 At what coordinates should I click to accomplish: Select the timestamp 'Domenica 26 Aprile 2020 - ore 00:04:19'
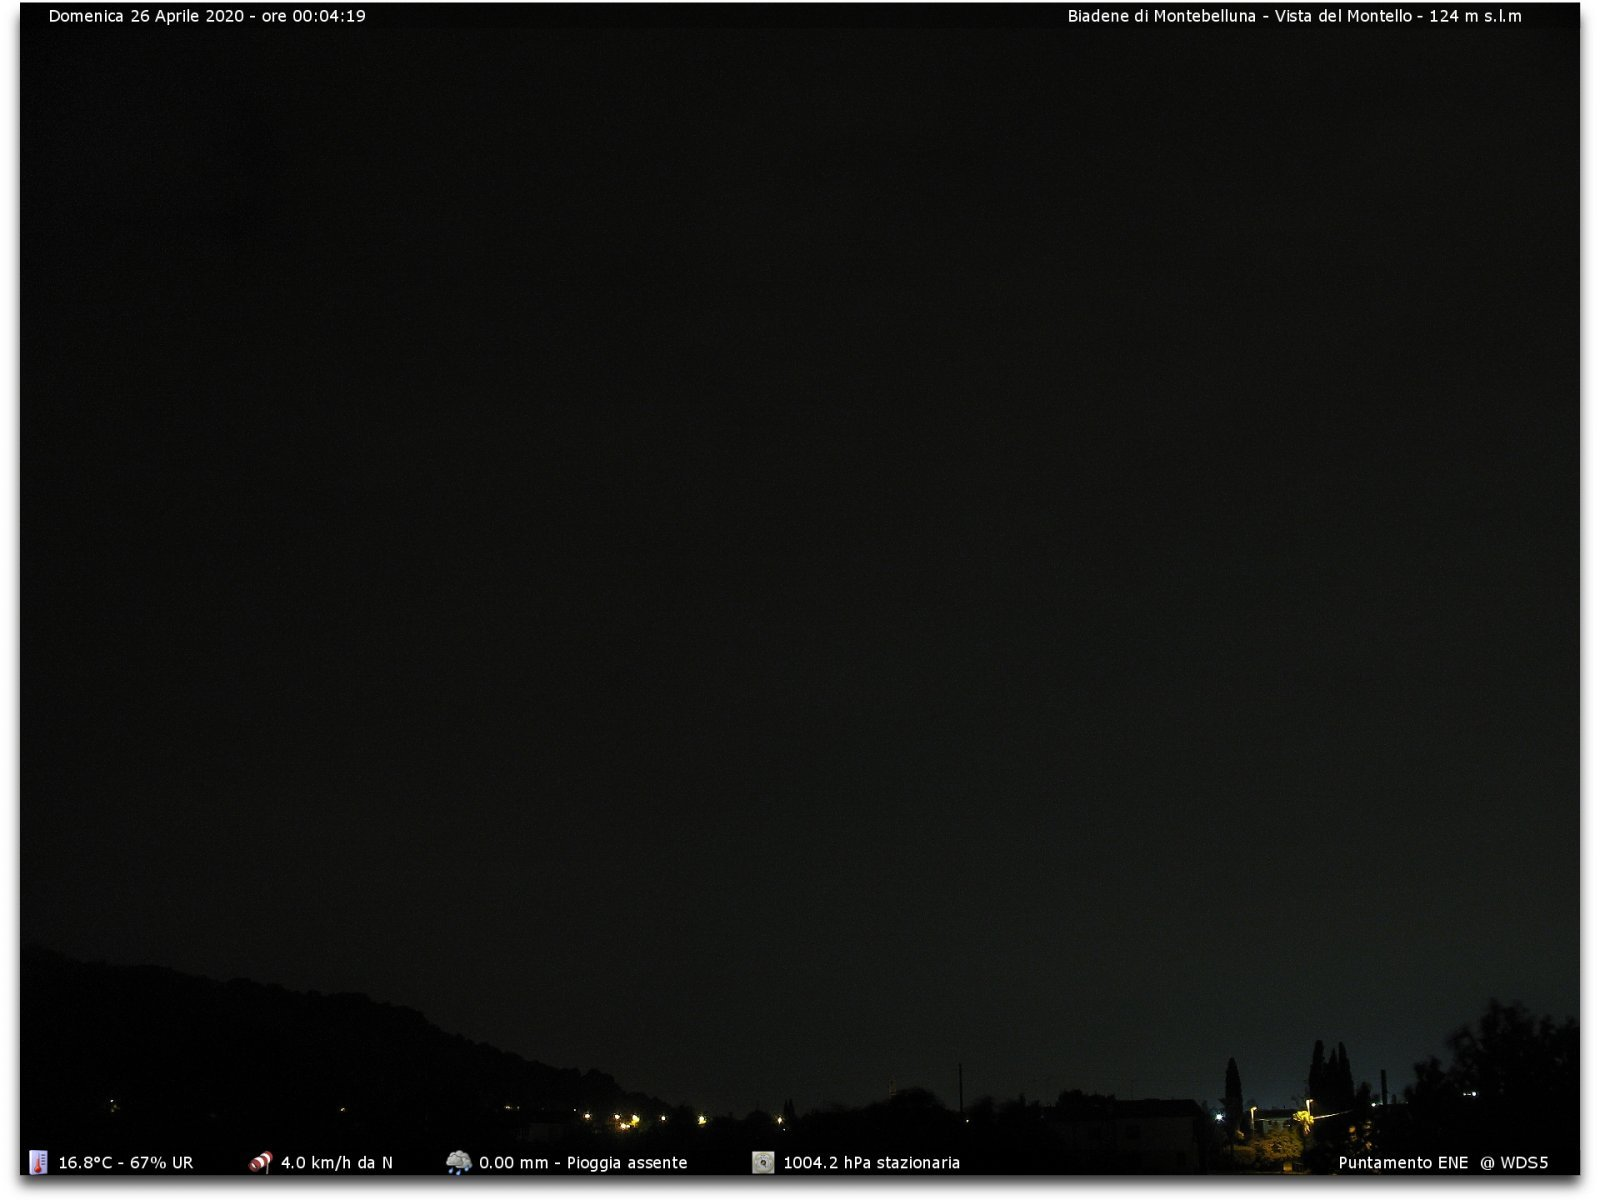(207, 16)
